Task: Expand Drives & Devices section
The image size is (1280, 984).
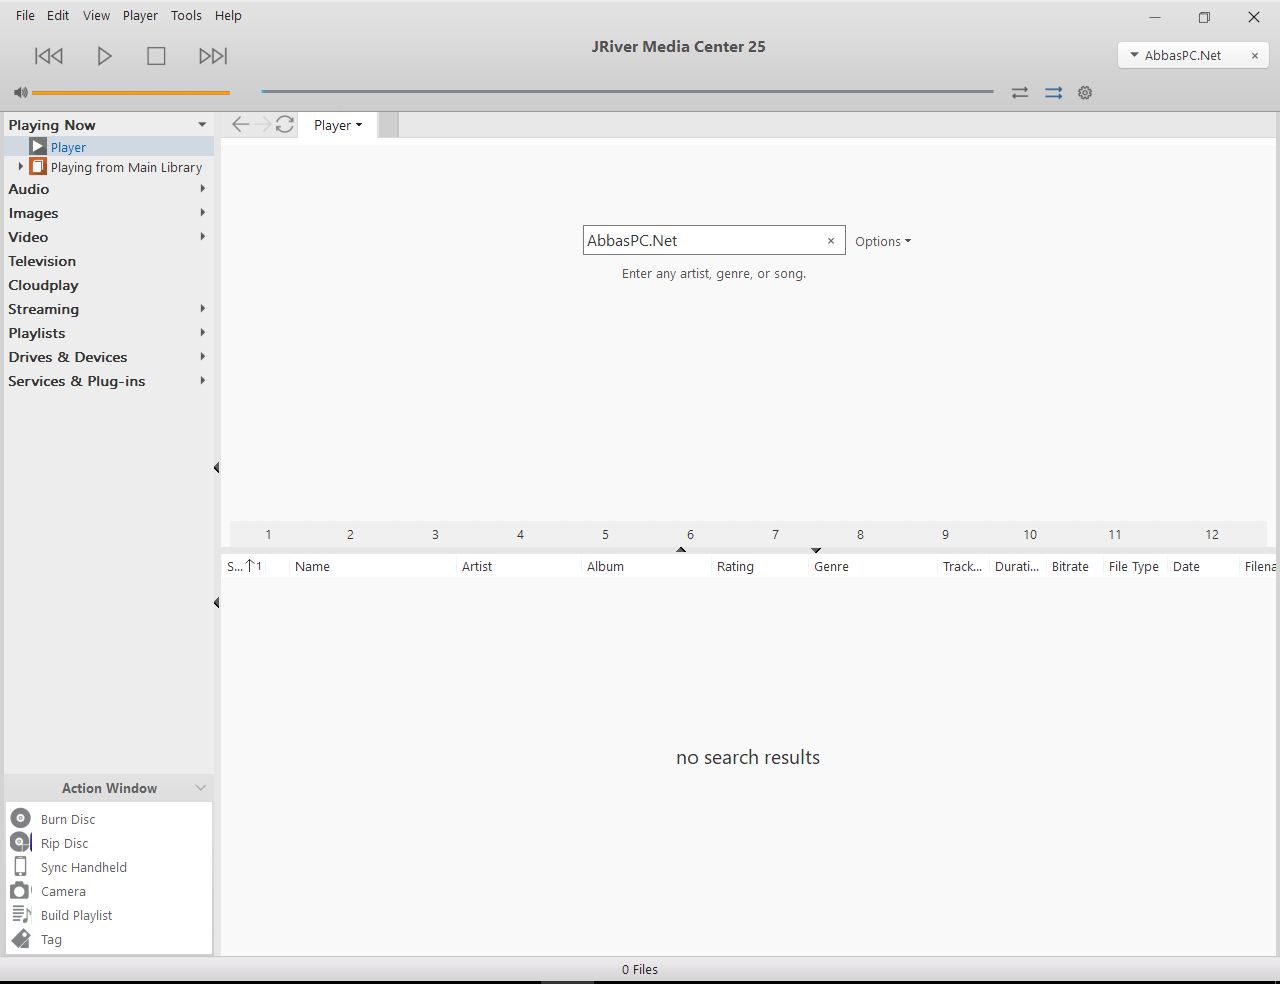Action: coord(203,357)
